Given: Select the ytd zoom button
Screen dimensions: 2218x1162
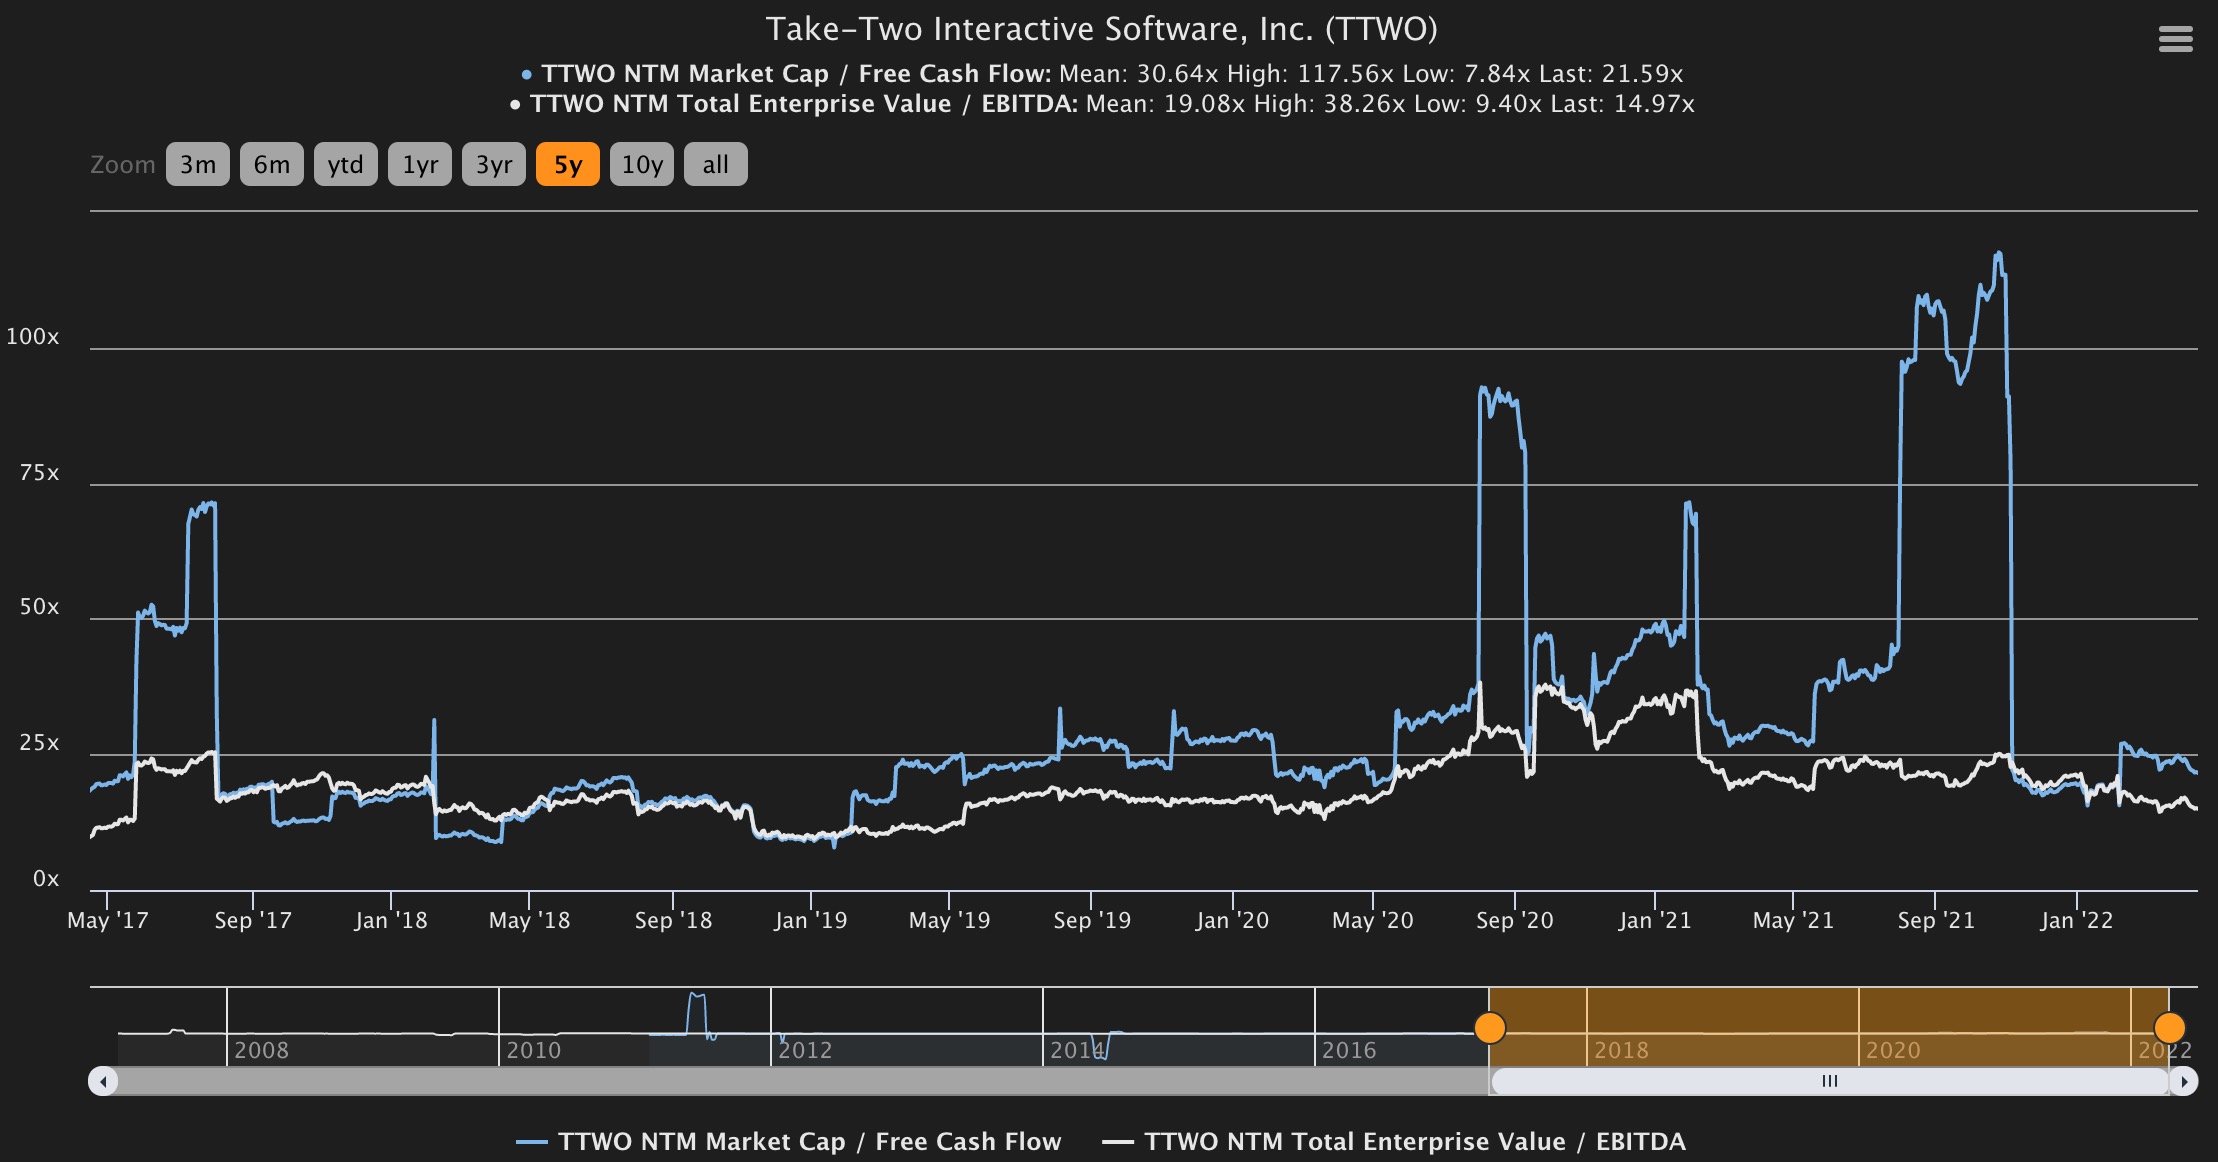Looking at the screenshot, I should (345, 165).
